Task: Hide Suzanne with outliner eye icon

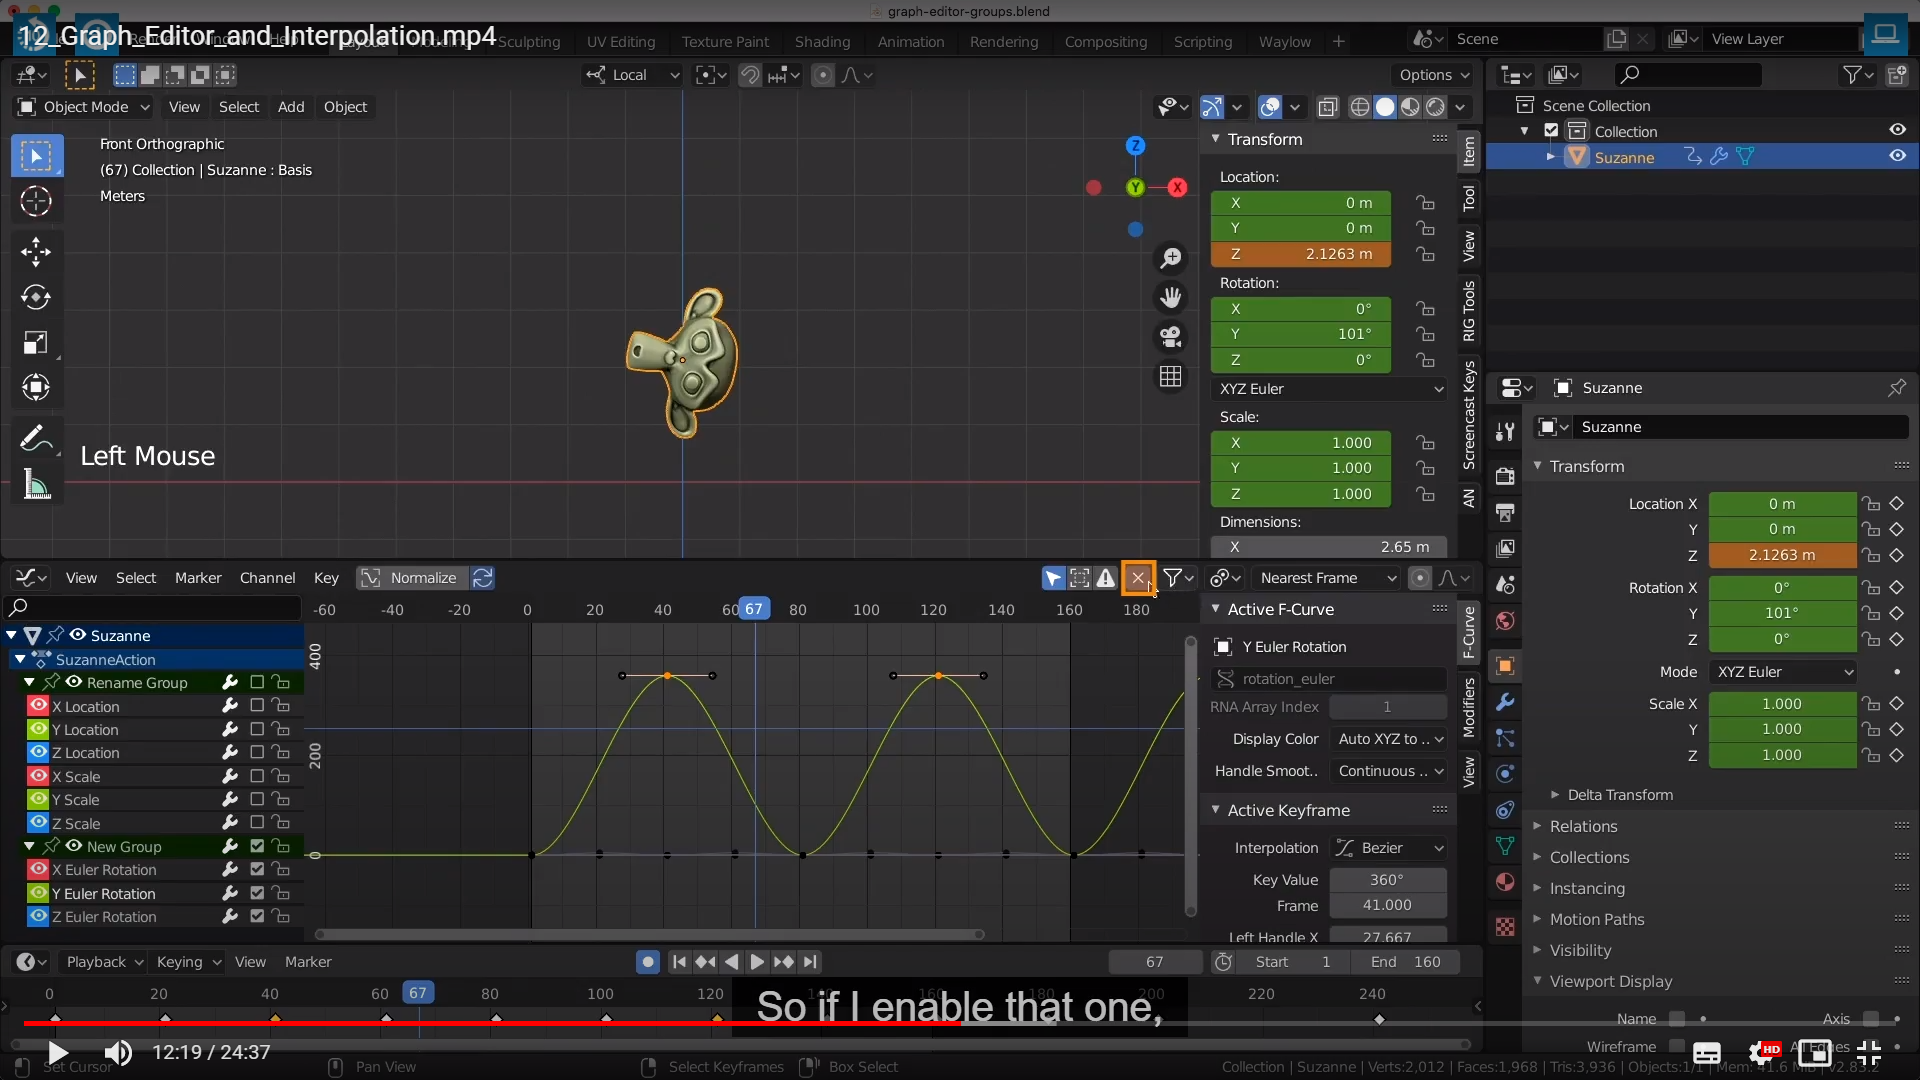Action: pos(1897,156)
